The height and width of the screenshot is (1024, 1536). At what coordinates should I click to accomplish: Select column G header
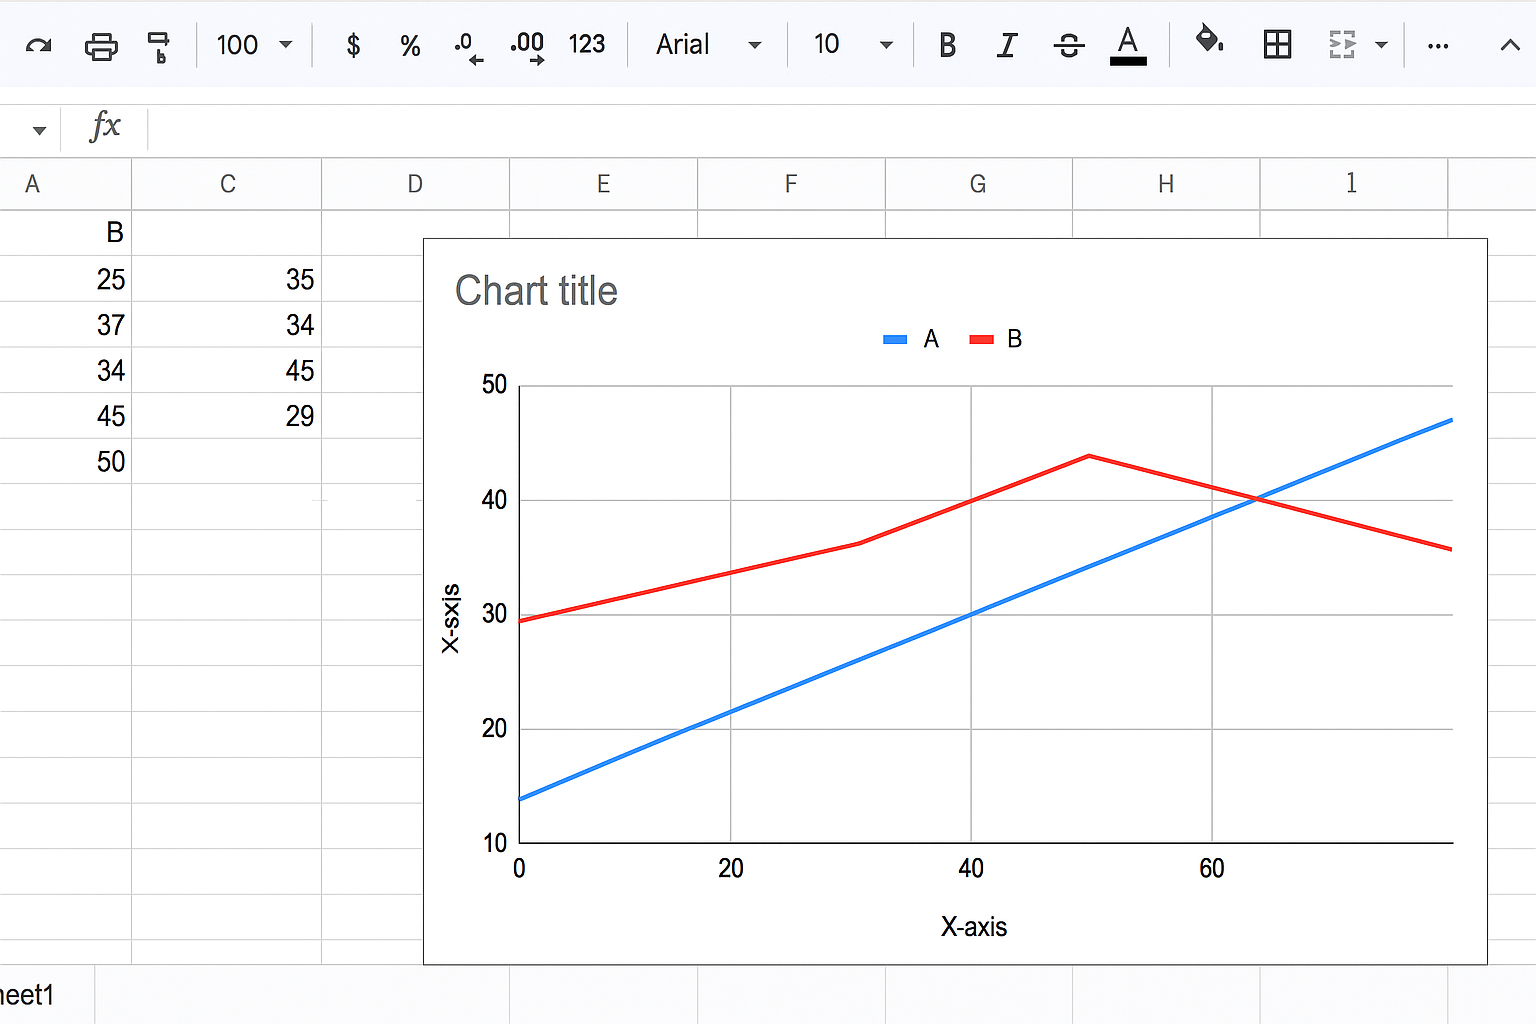pos(978,184)
